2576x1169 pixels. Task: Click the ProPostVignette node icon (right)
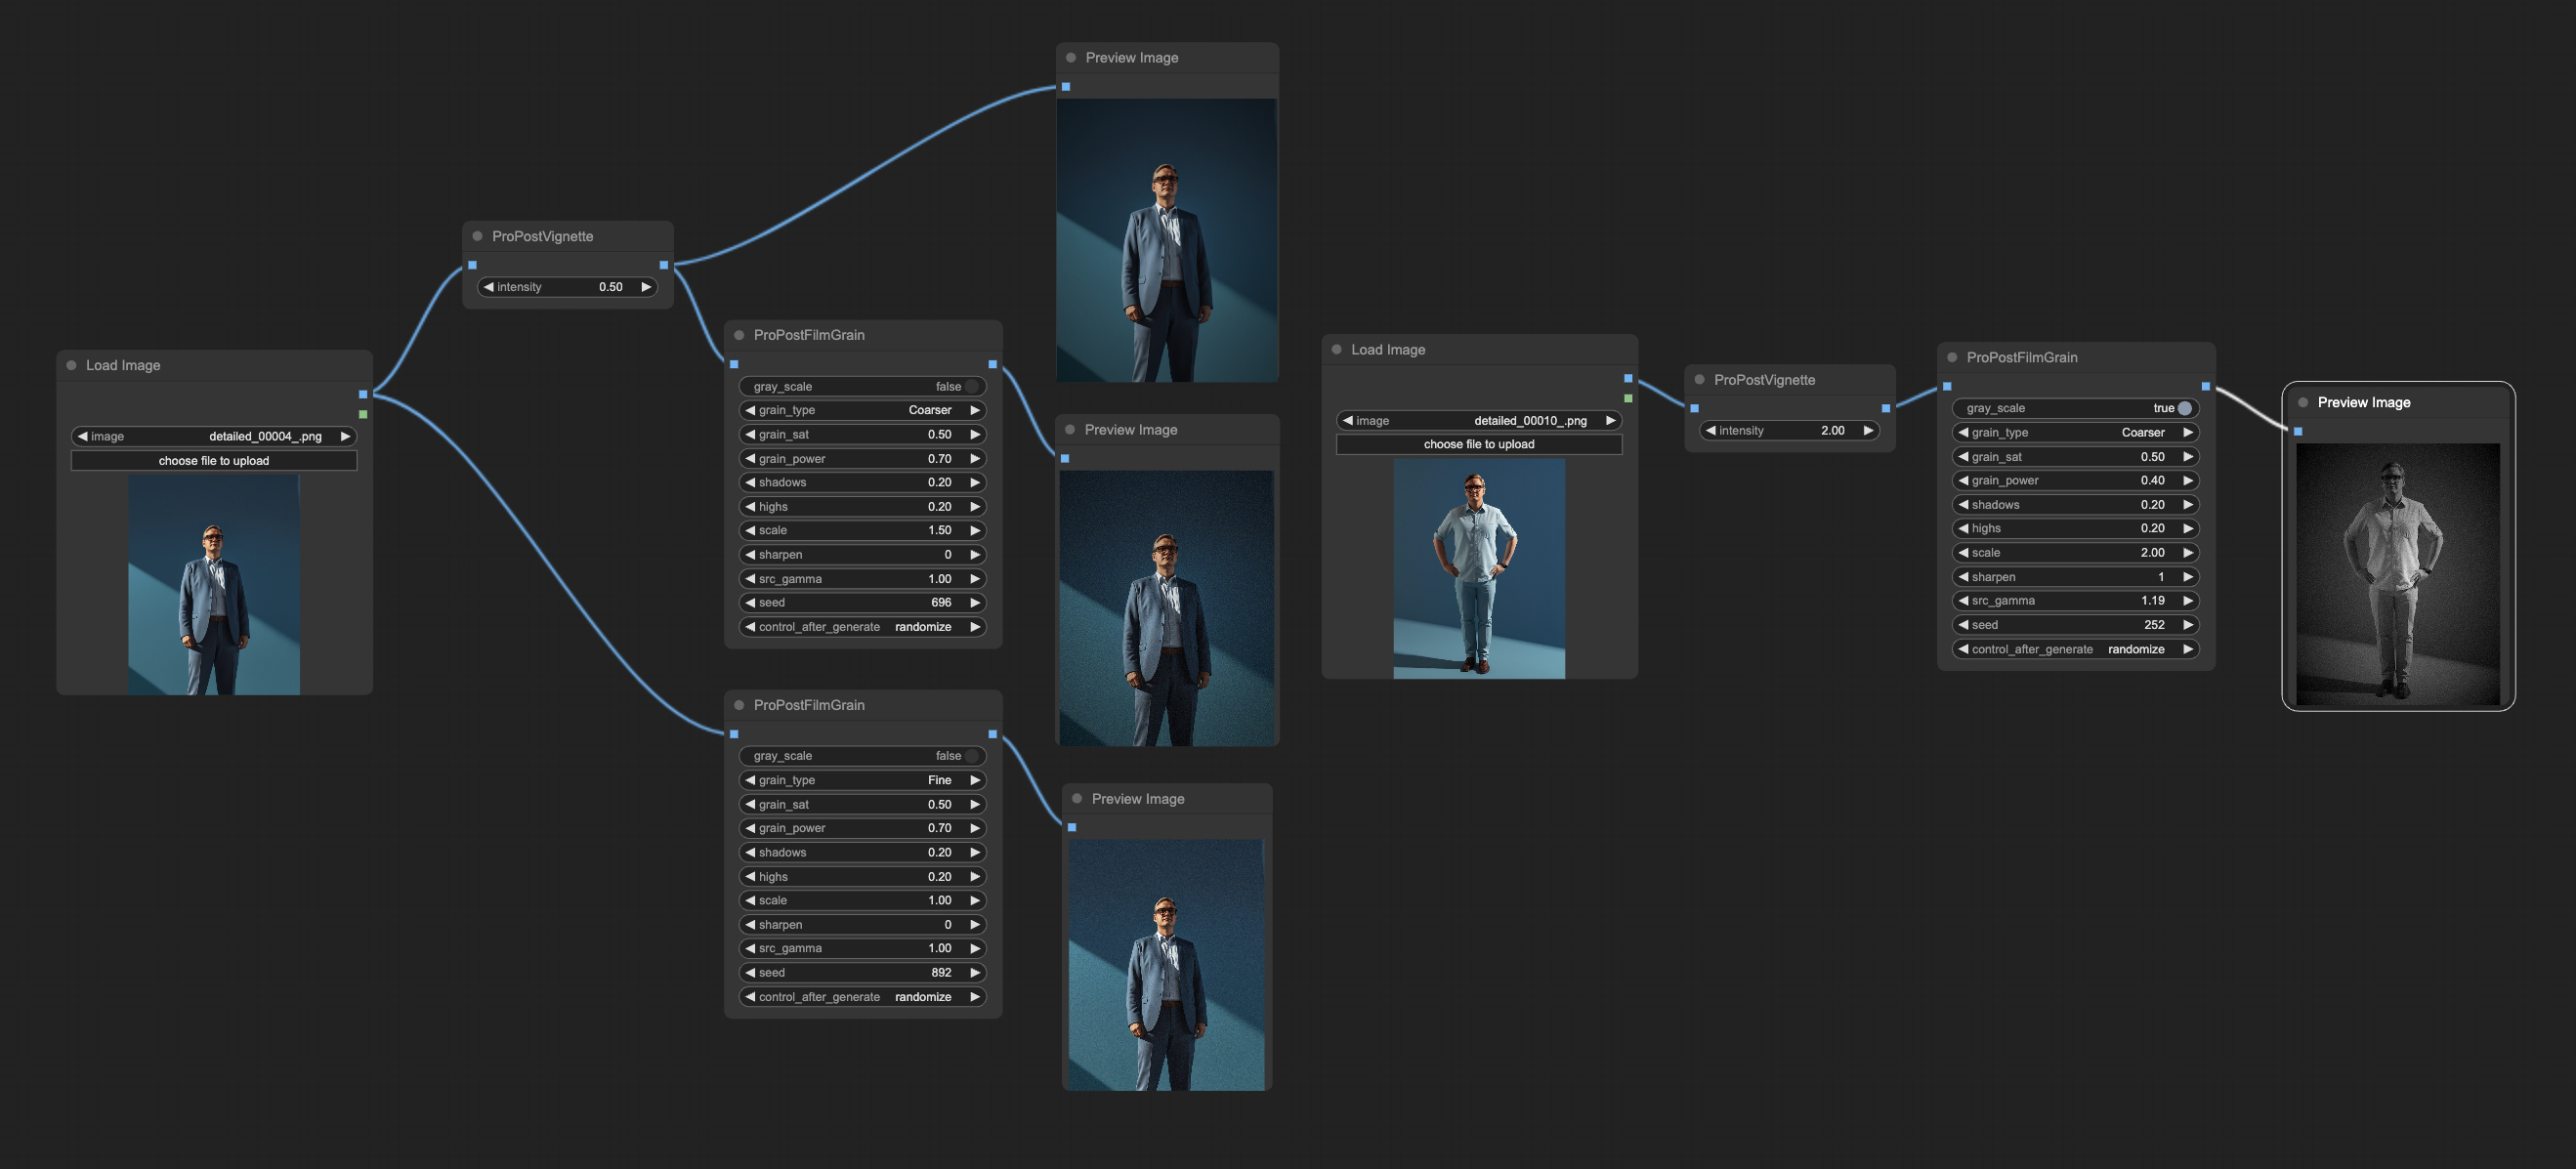tap(1702, 379)
